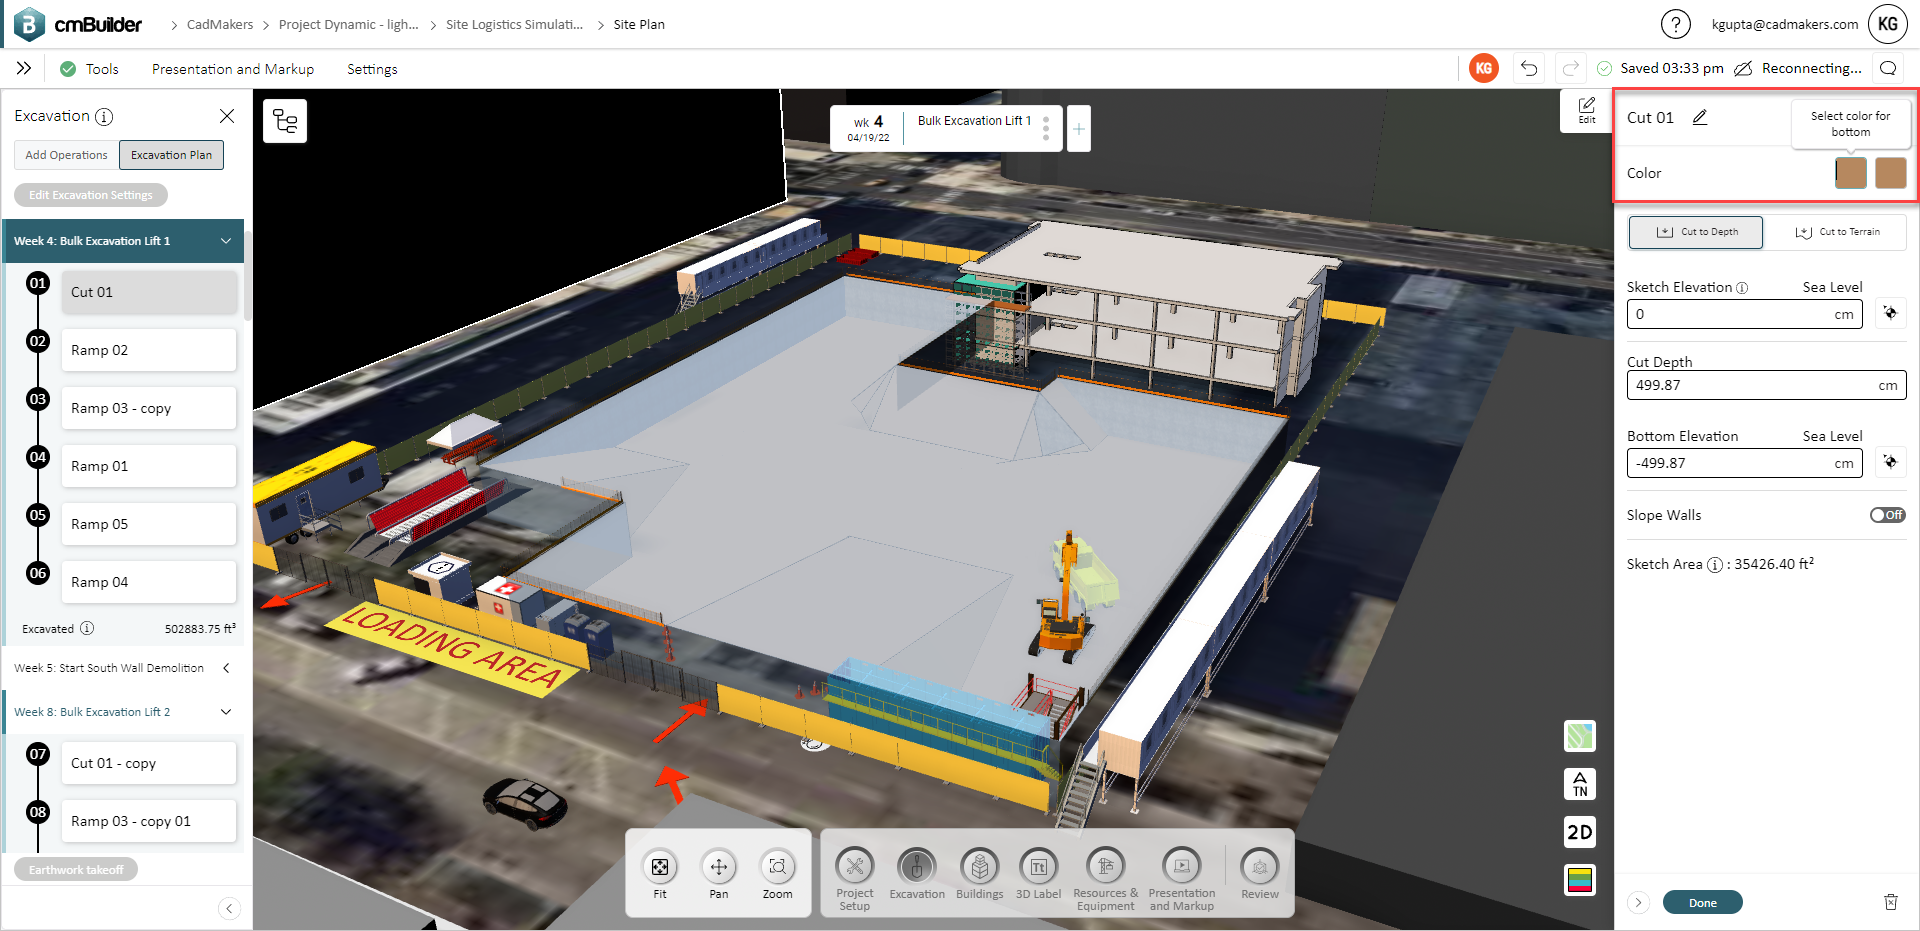Collapse the Week 8: Bulk Excavation Lift 2 section
This screenshot has height=931, width=1920.
tap(226, 711)
